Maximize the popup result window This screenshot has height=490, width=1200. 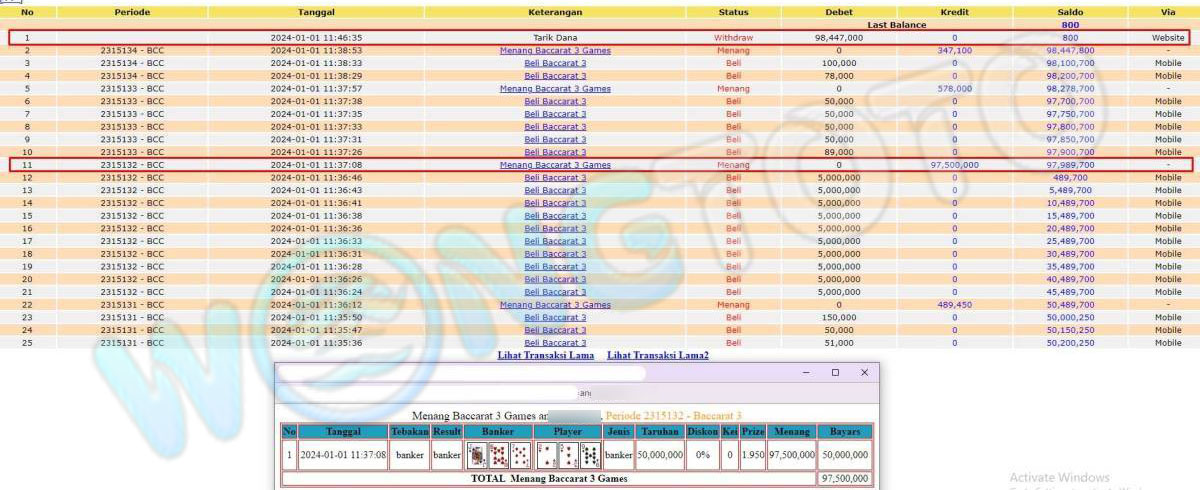pyautogui.click(x=835, y=373)
